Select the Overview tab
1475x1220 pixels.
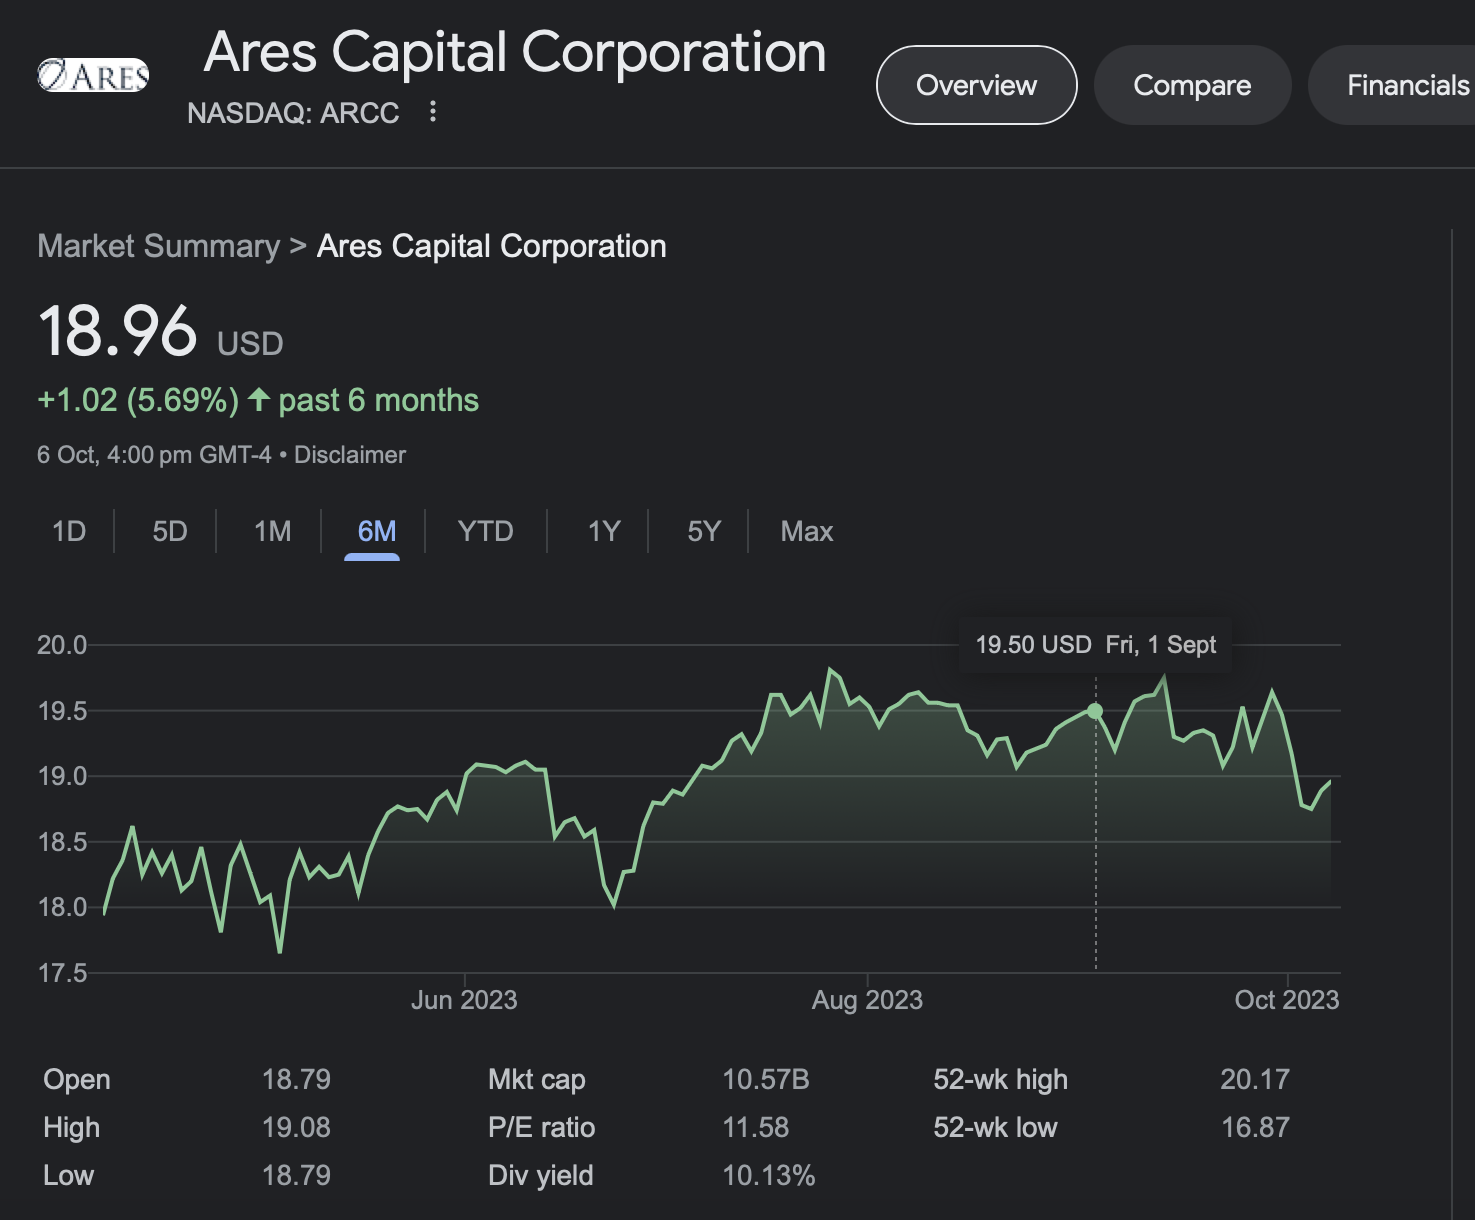(976, 85)
